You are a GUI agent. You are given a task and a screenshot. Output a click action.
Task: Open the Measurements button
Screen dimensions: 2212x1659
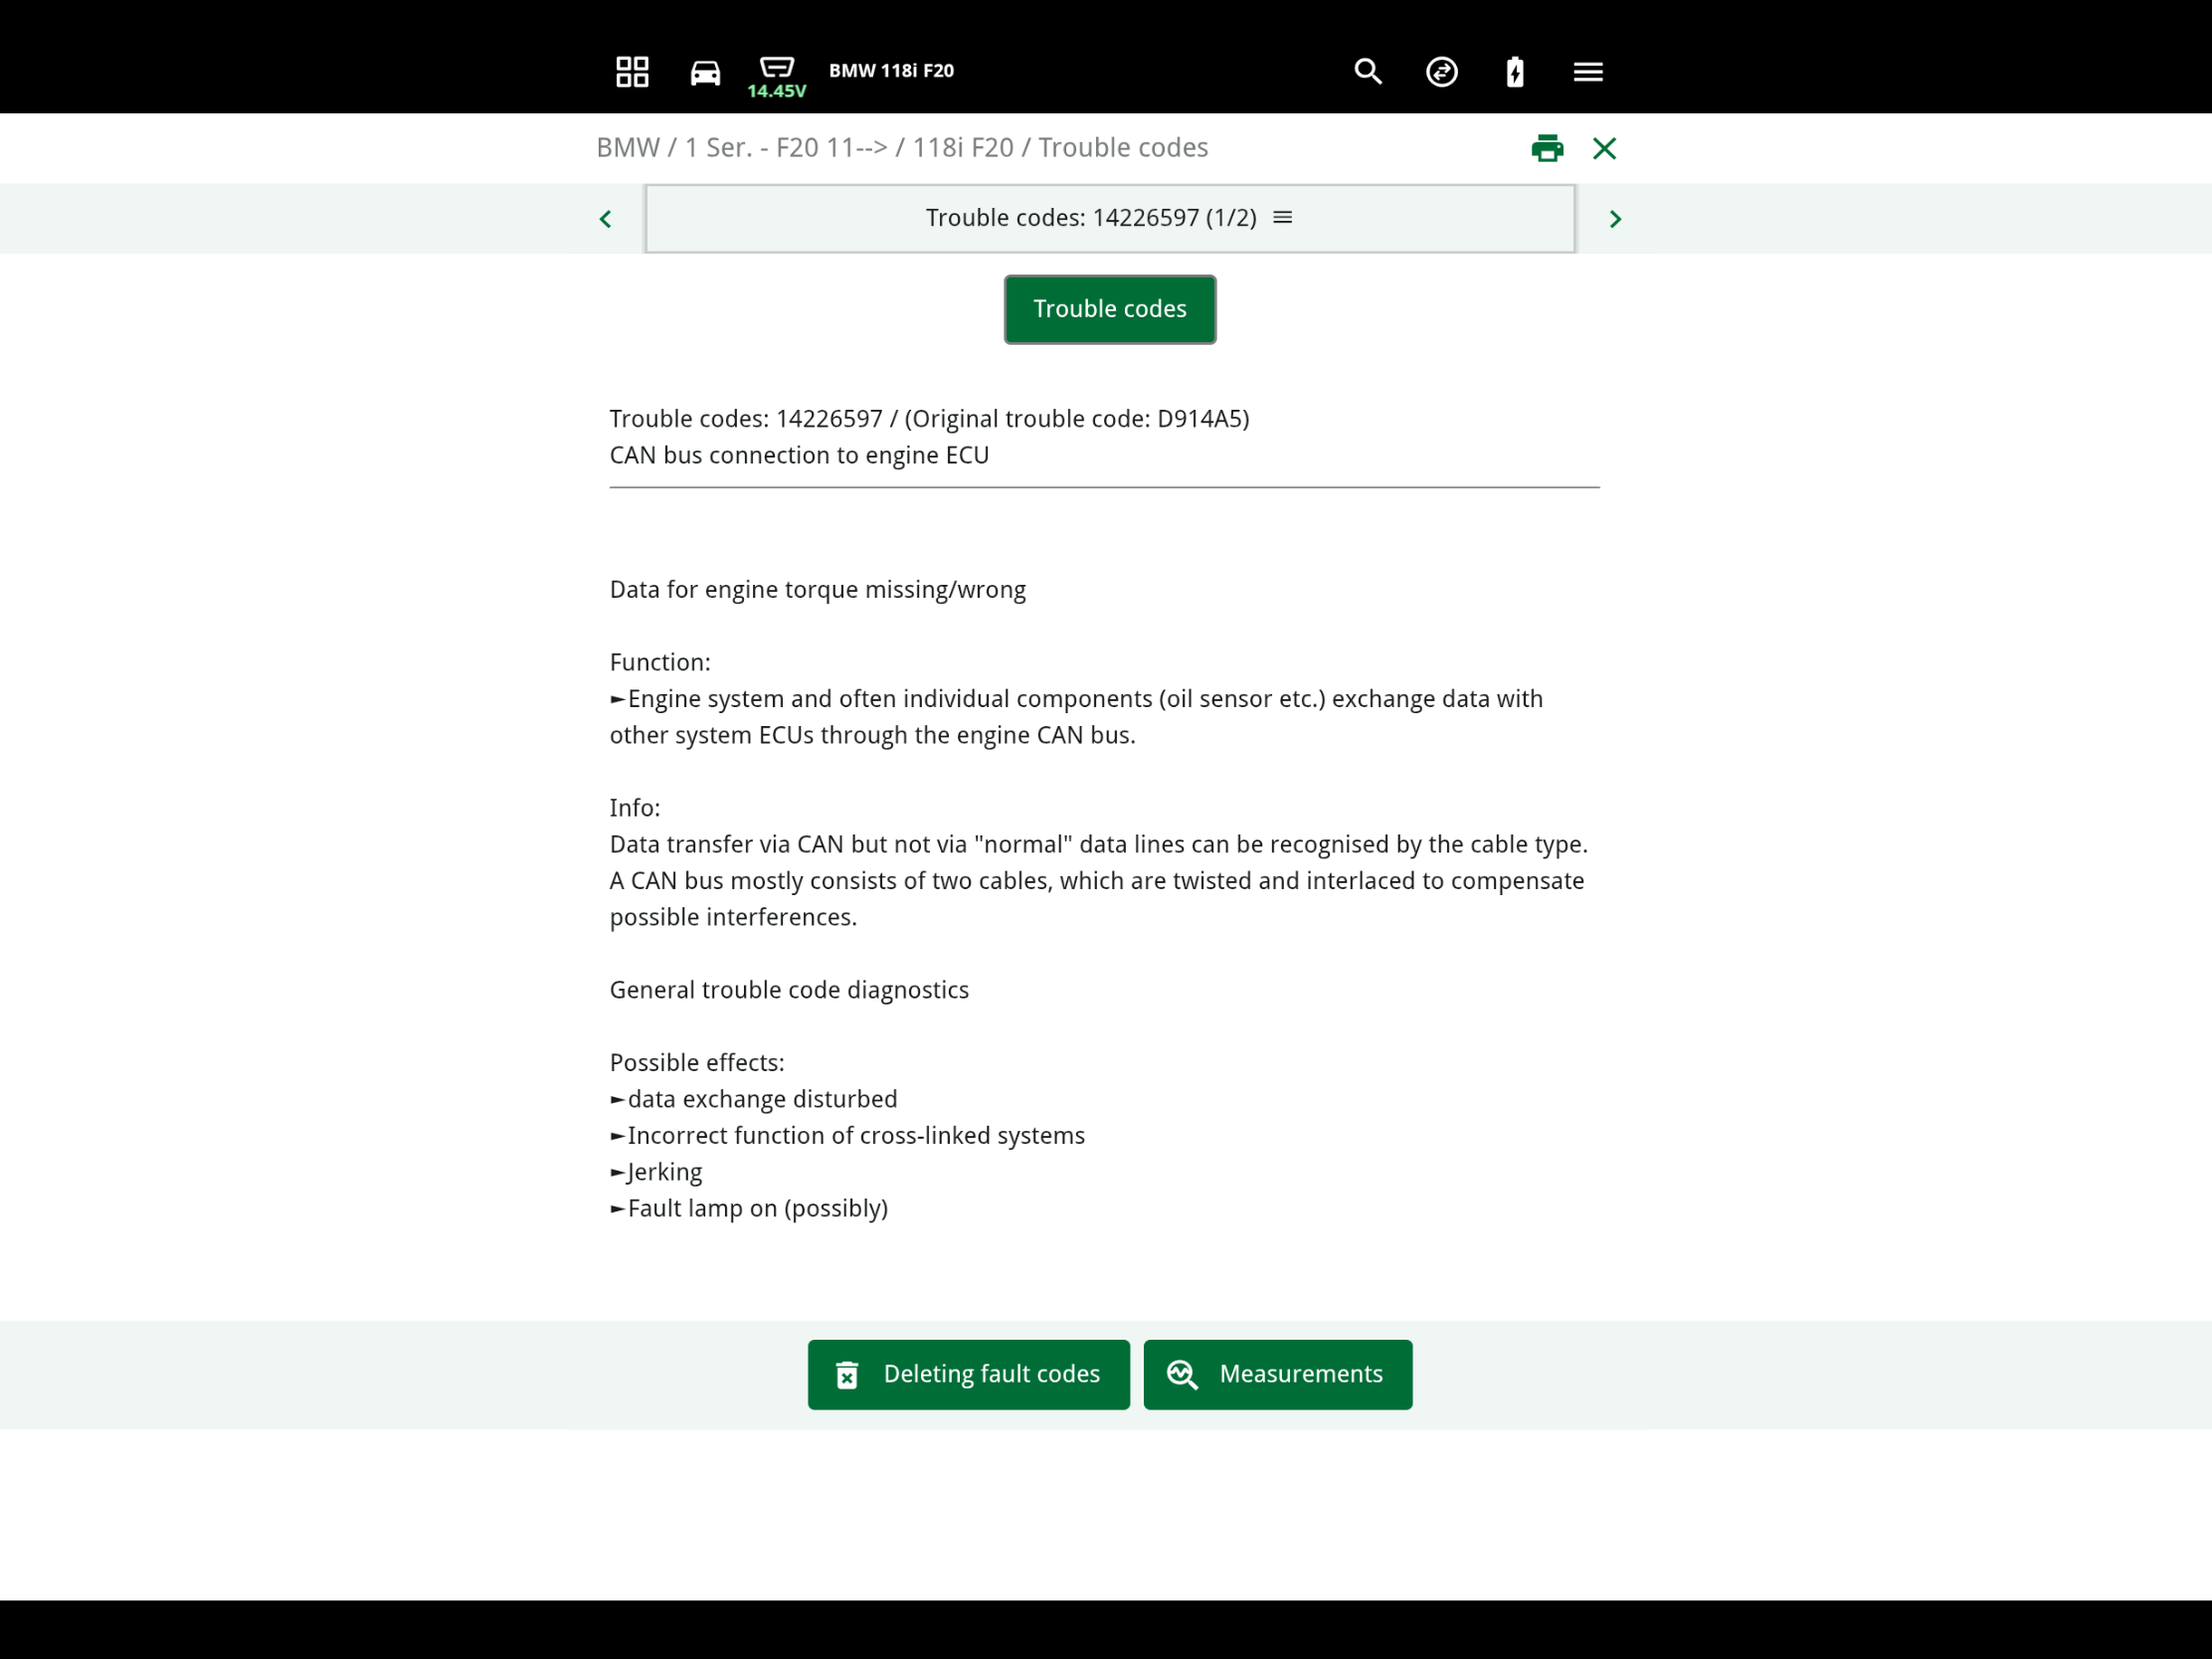[x=1277, y=1374]
